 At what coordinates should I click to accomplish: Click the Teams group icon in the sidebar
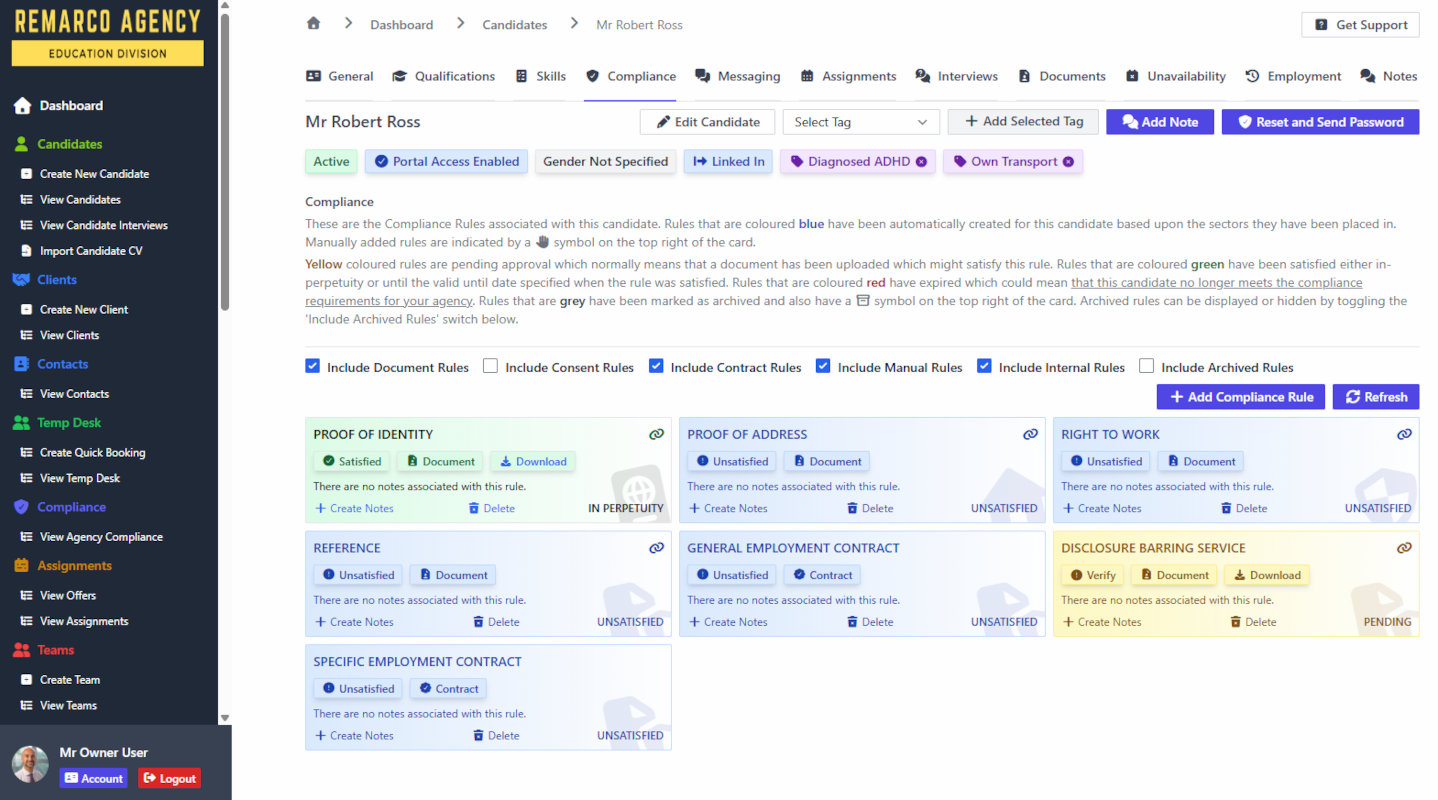[x=22, y=650]
